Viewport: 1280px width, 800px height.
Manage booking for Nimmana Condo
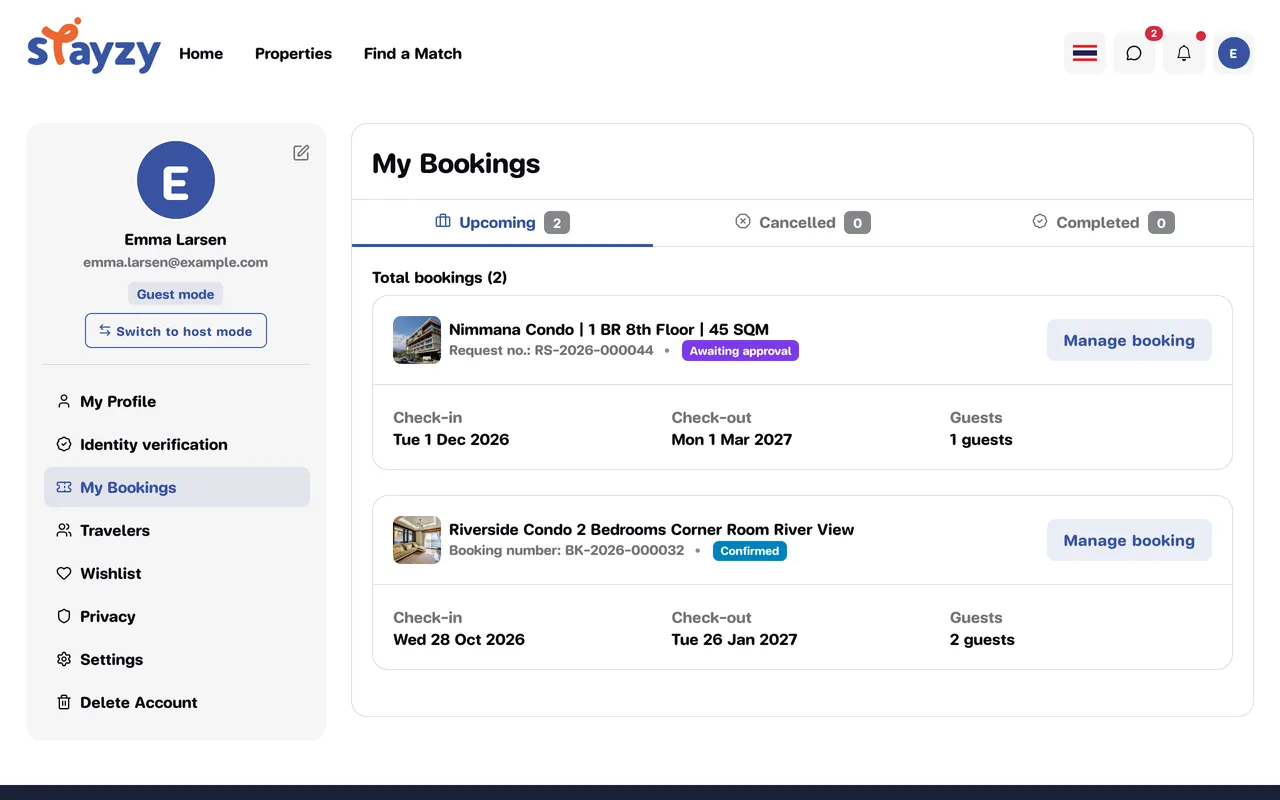(1129, 340)
